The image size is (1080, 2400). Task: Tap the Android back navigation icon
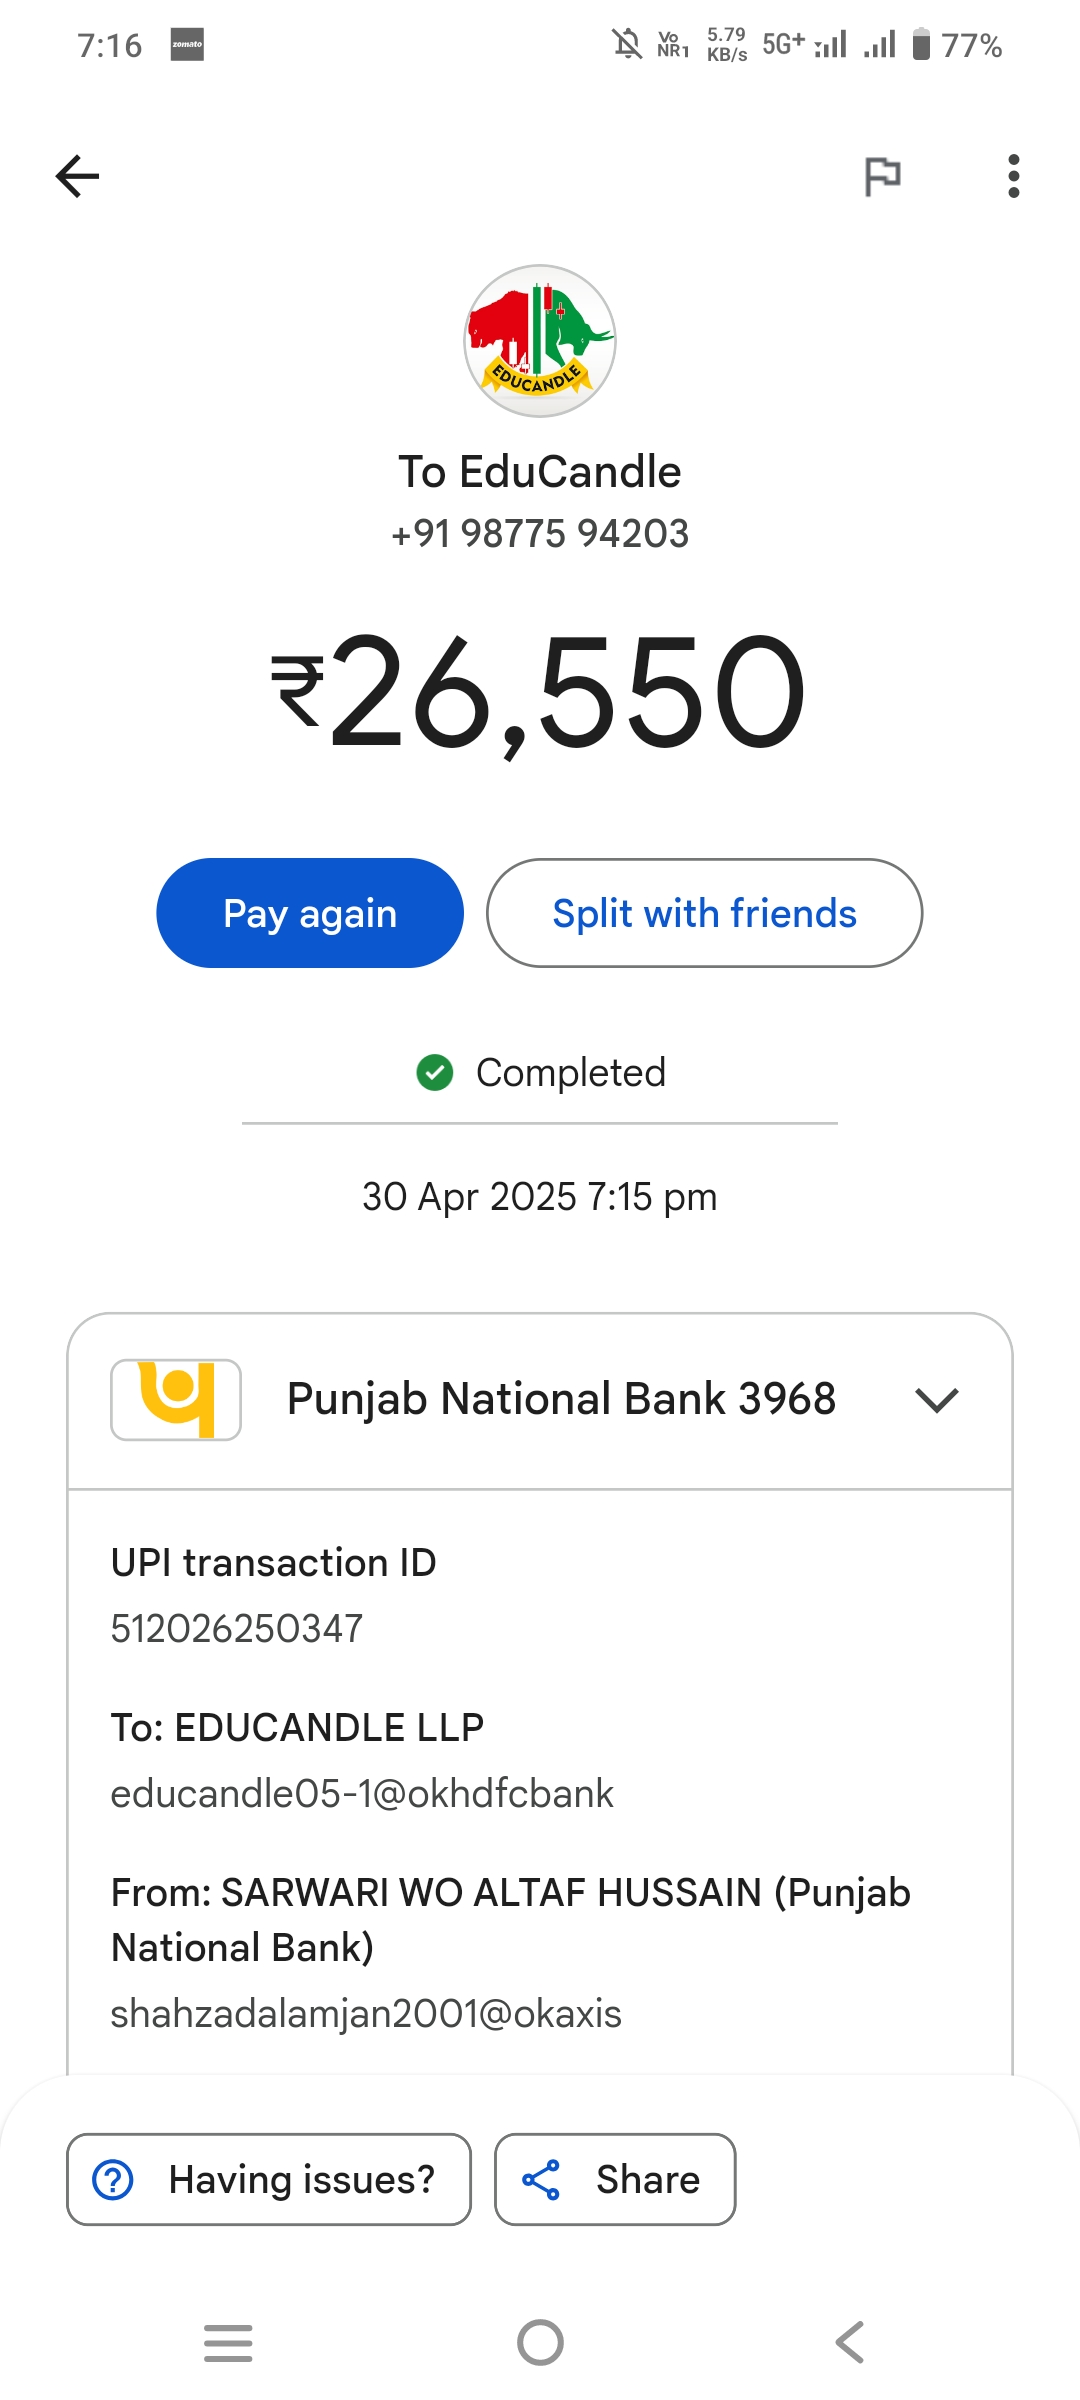[x=850, y=2342]
